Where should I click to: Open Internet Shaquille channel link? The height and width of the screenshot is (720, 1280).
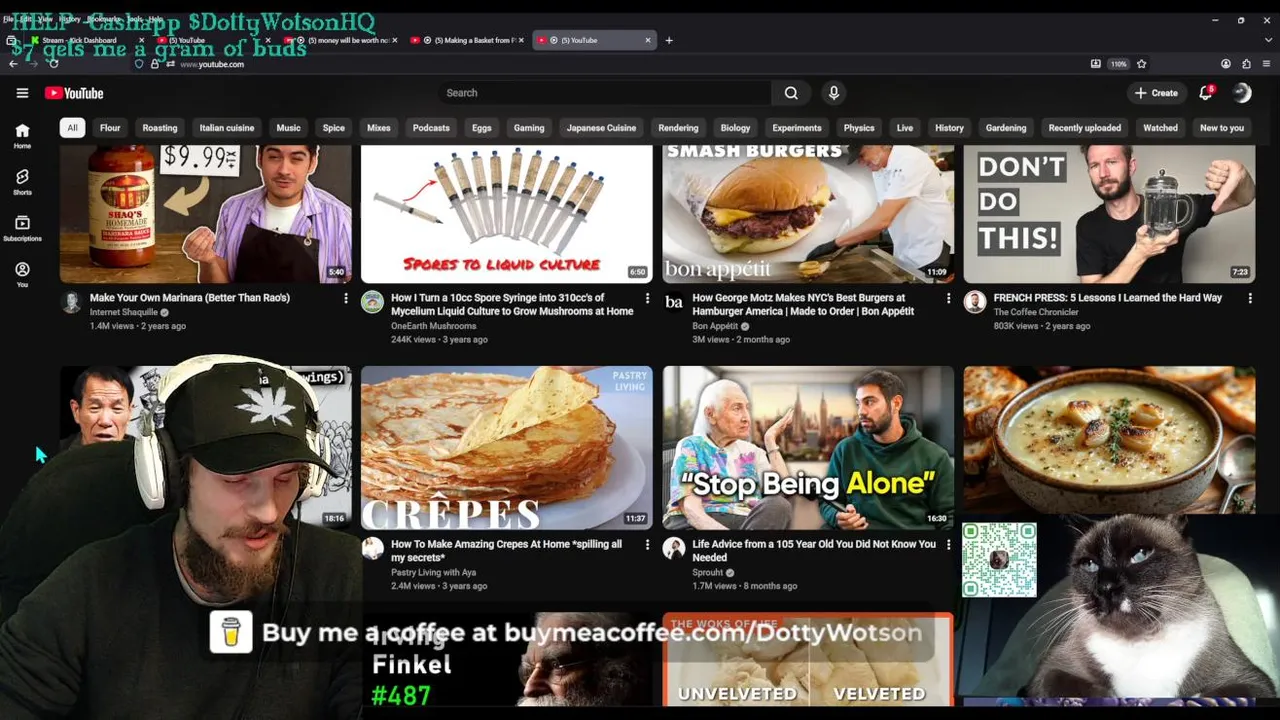[x=124, y=312]
